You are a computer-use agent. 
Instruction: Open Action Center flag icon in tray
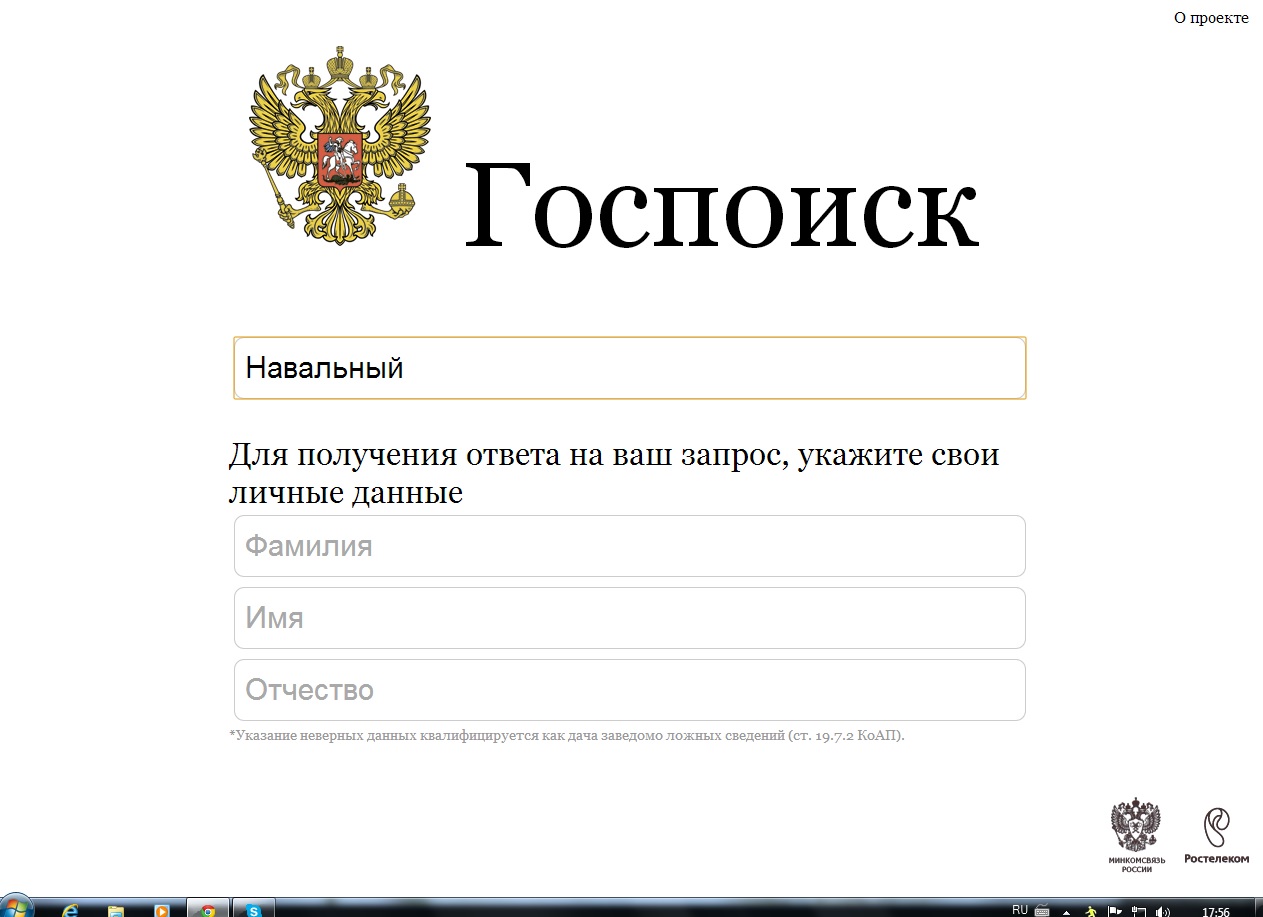1115,911
